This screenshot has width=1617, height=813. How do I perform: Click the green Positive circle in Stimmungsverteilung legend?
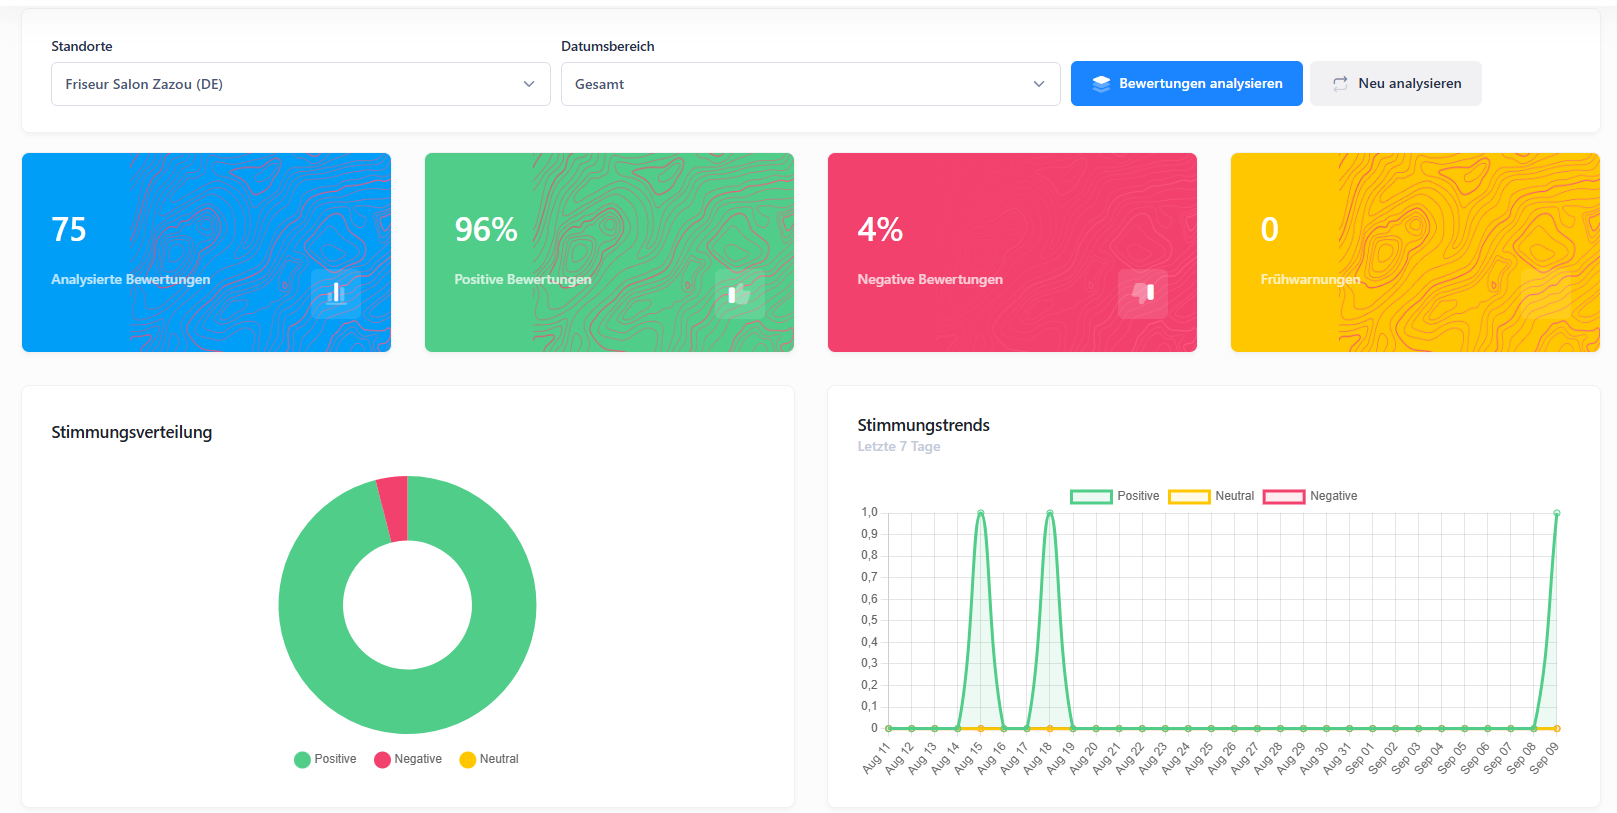pos(302,760)
